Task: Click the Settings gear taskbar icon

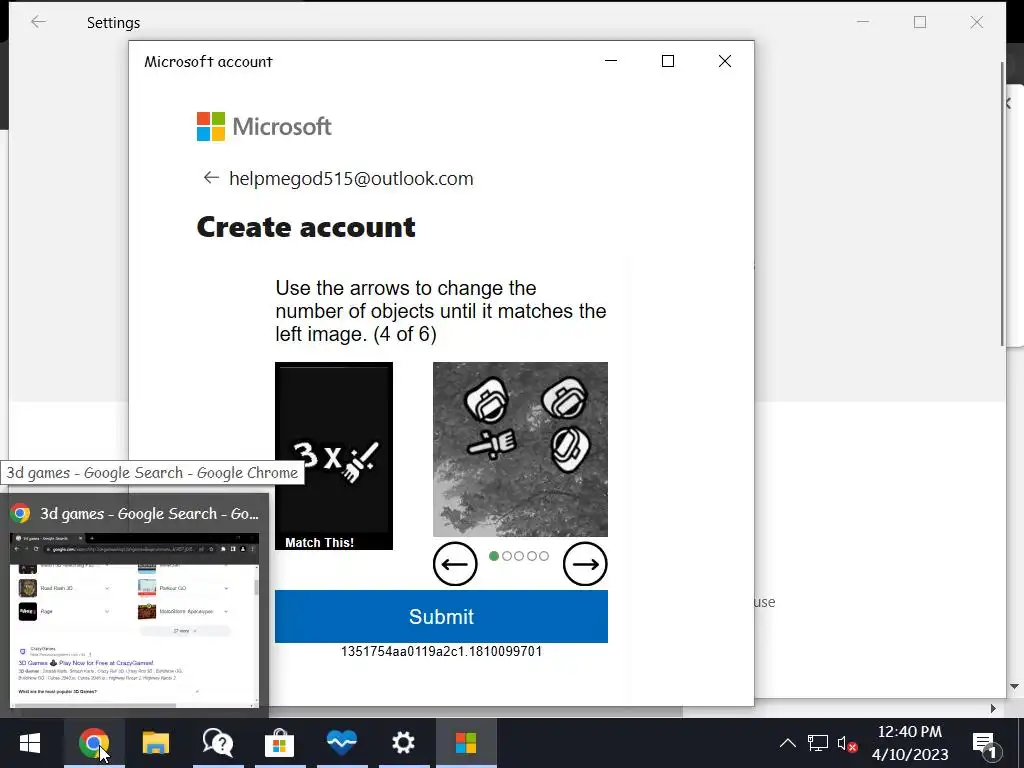Action: (403, 743)
